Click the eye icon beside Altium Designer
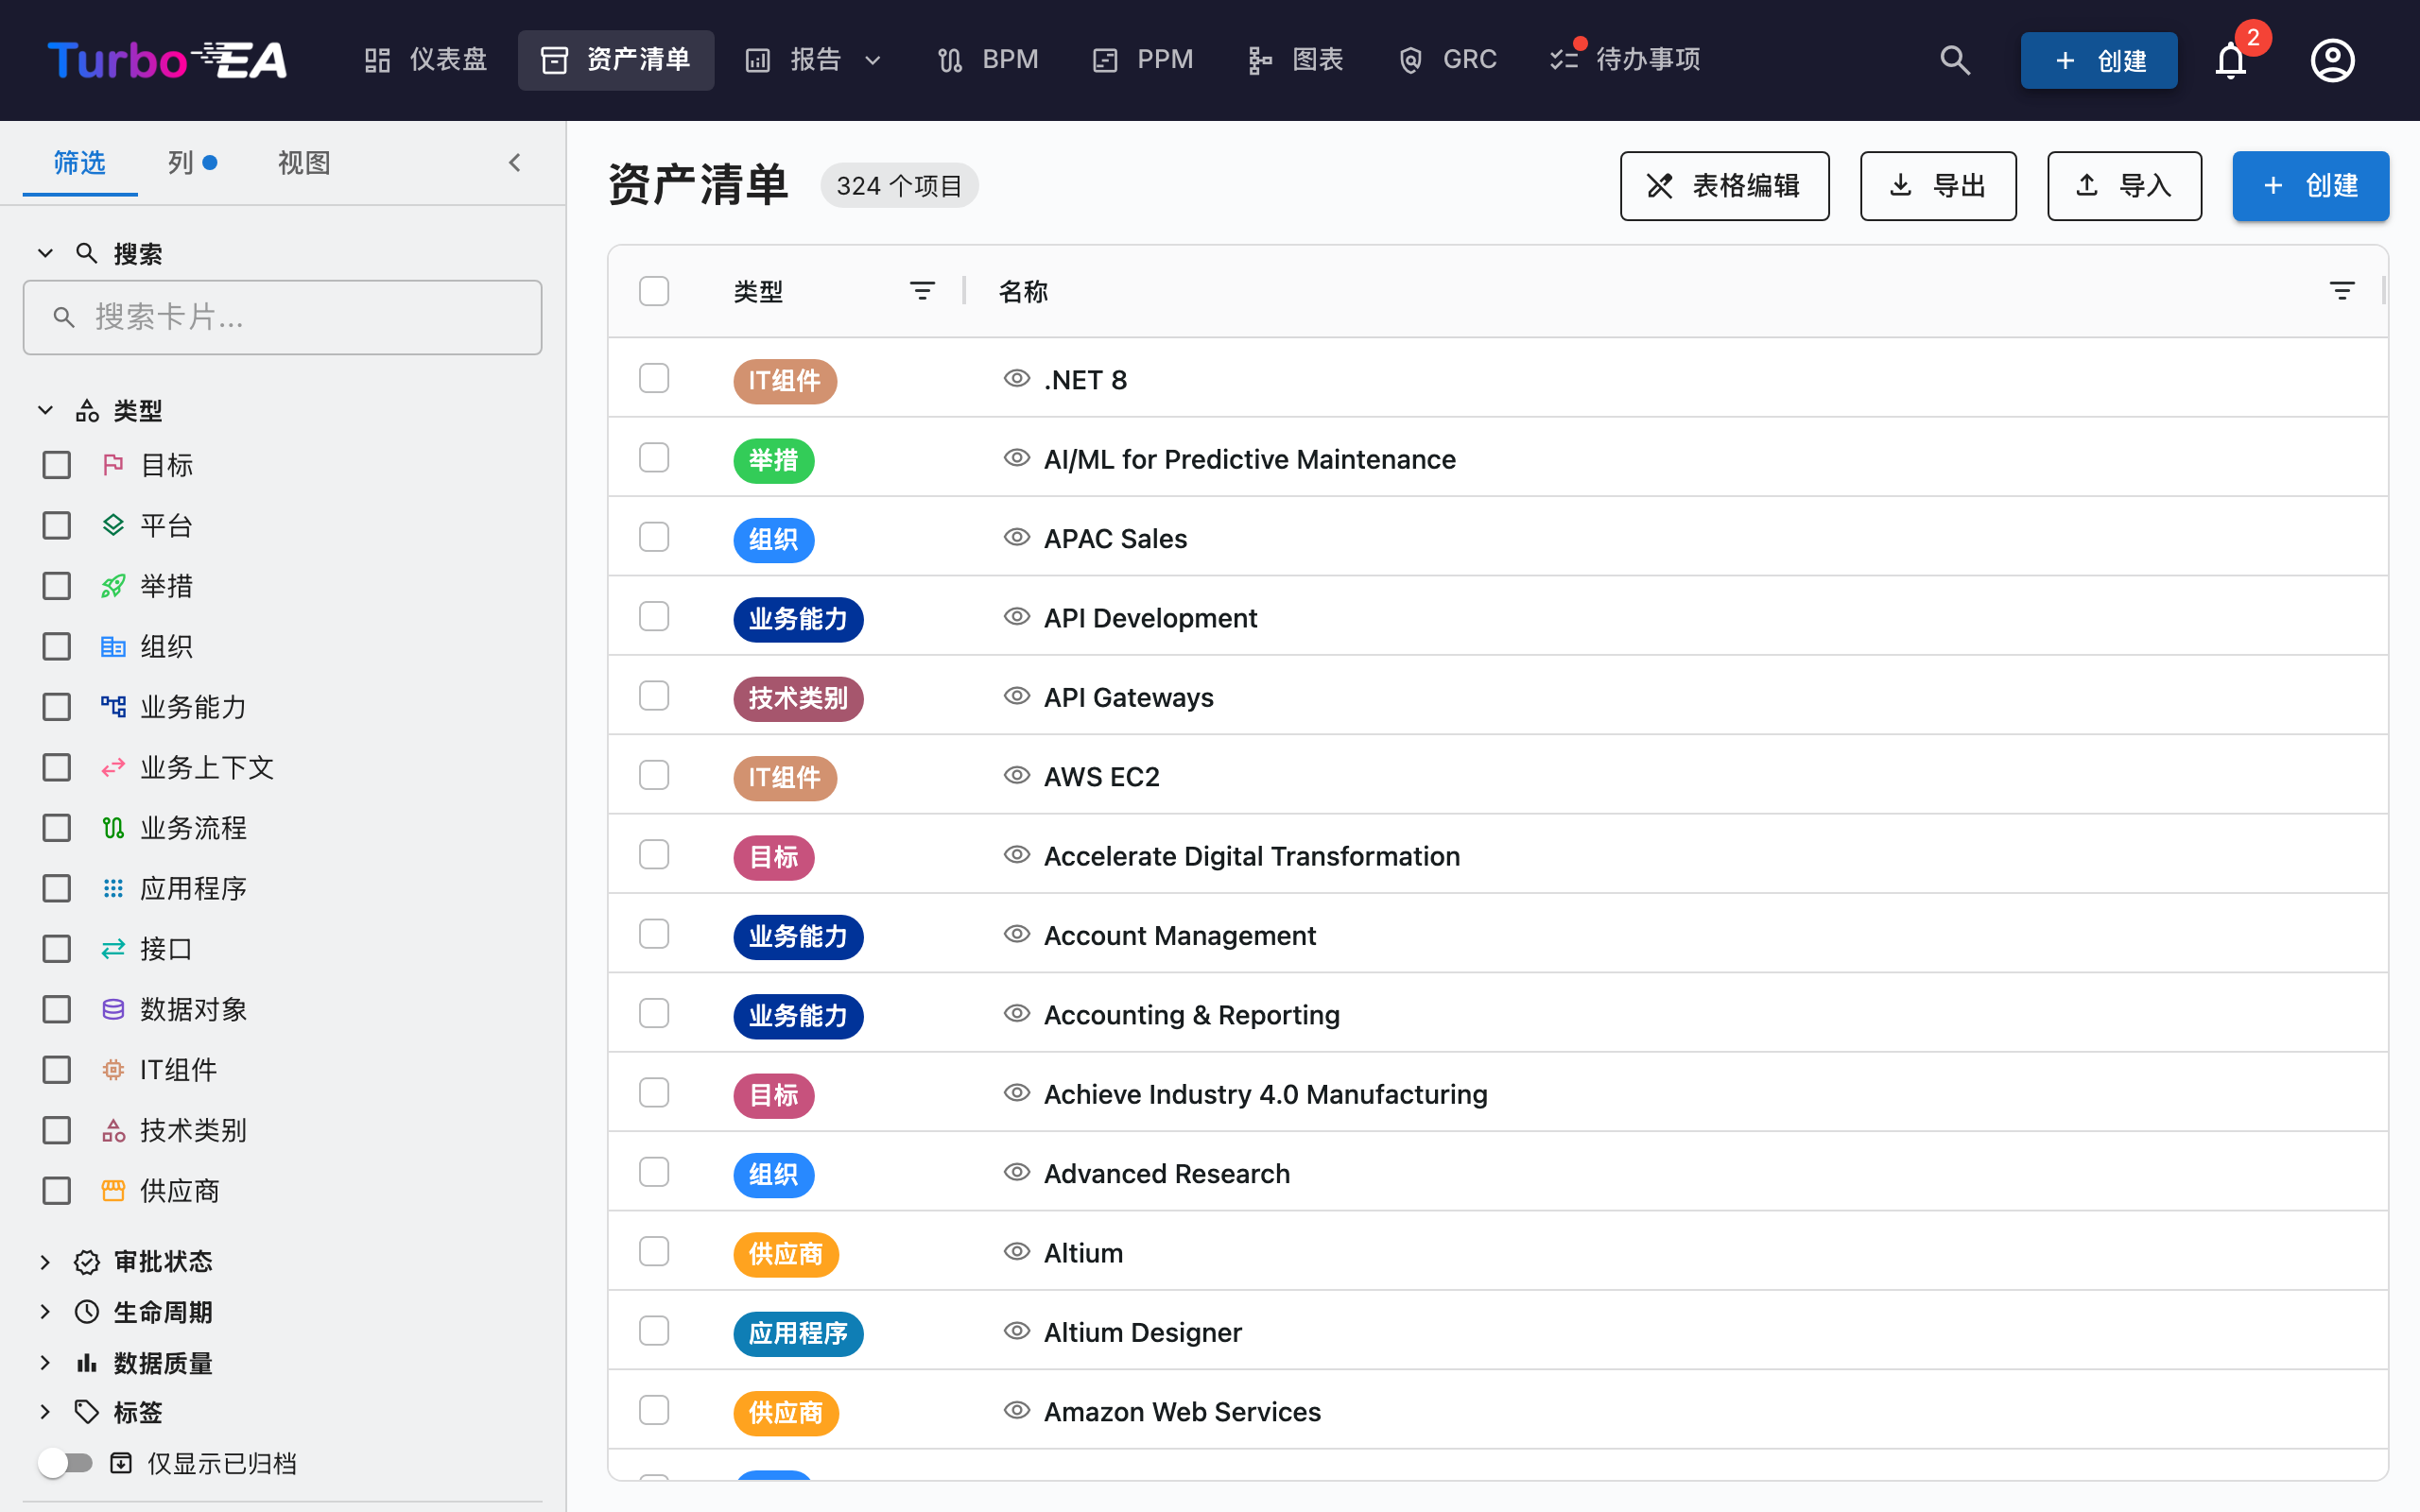The image size is (2420, 1512). tap(1016, 1331)
